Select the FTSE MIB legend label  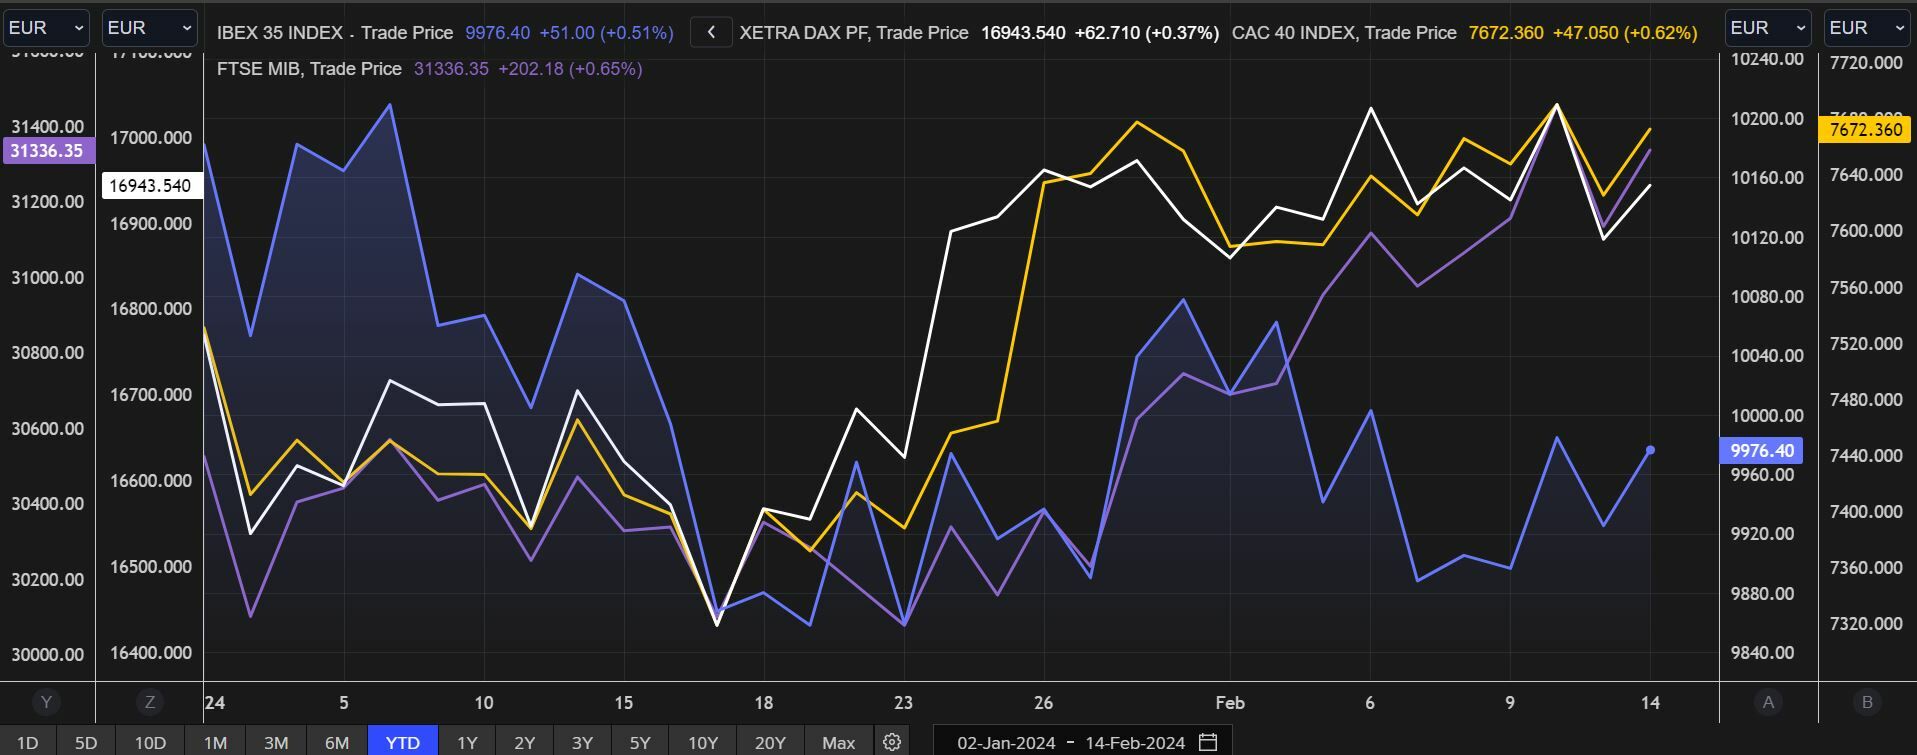259,69
